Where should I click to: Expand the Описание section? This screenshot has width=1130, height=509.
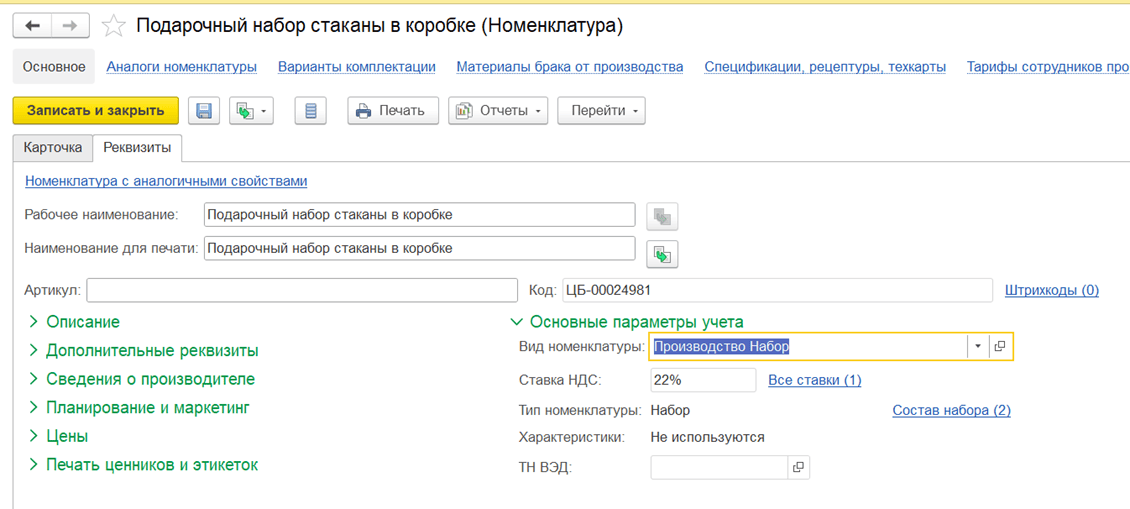[82, 322]
